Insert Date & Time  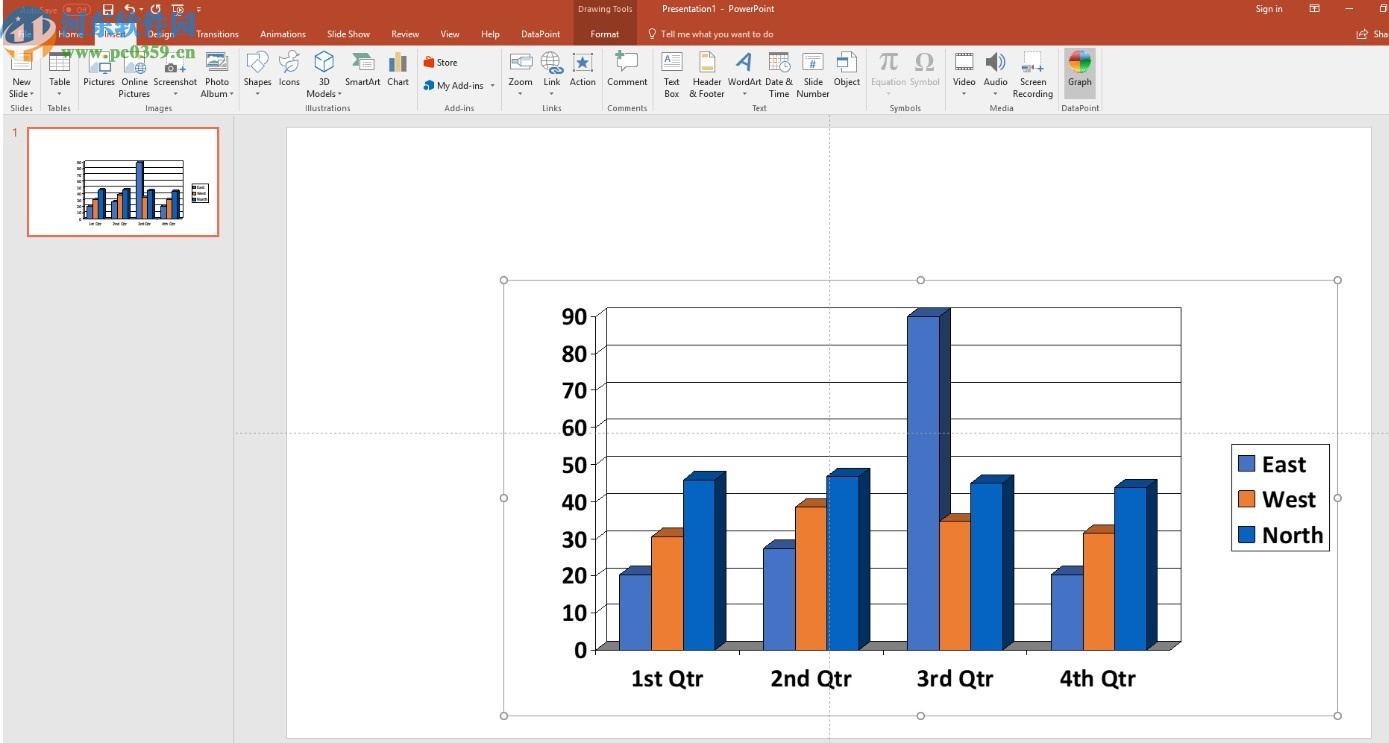tap(779, 75)
